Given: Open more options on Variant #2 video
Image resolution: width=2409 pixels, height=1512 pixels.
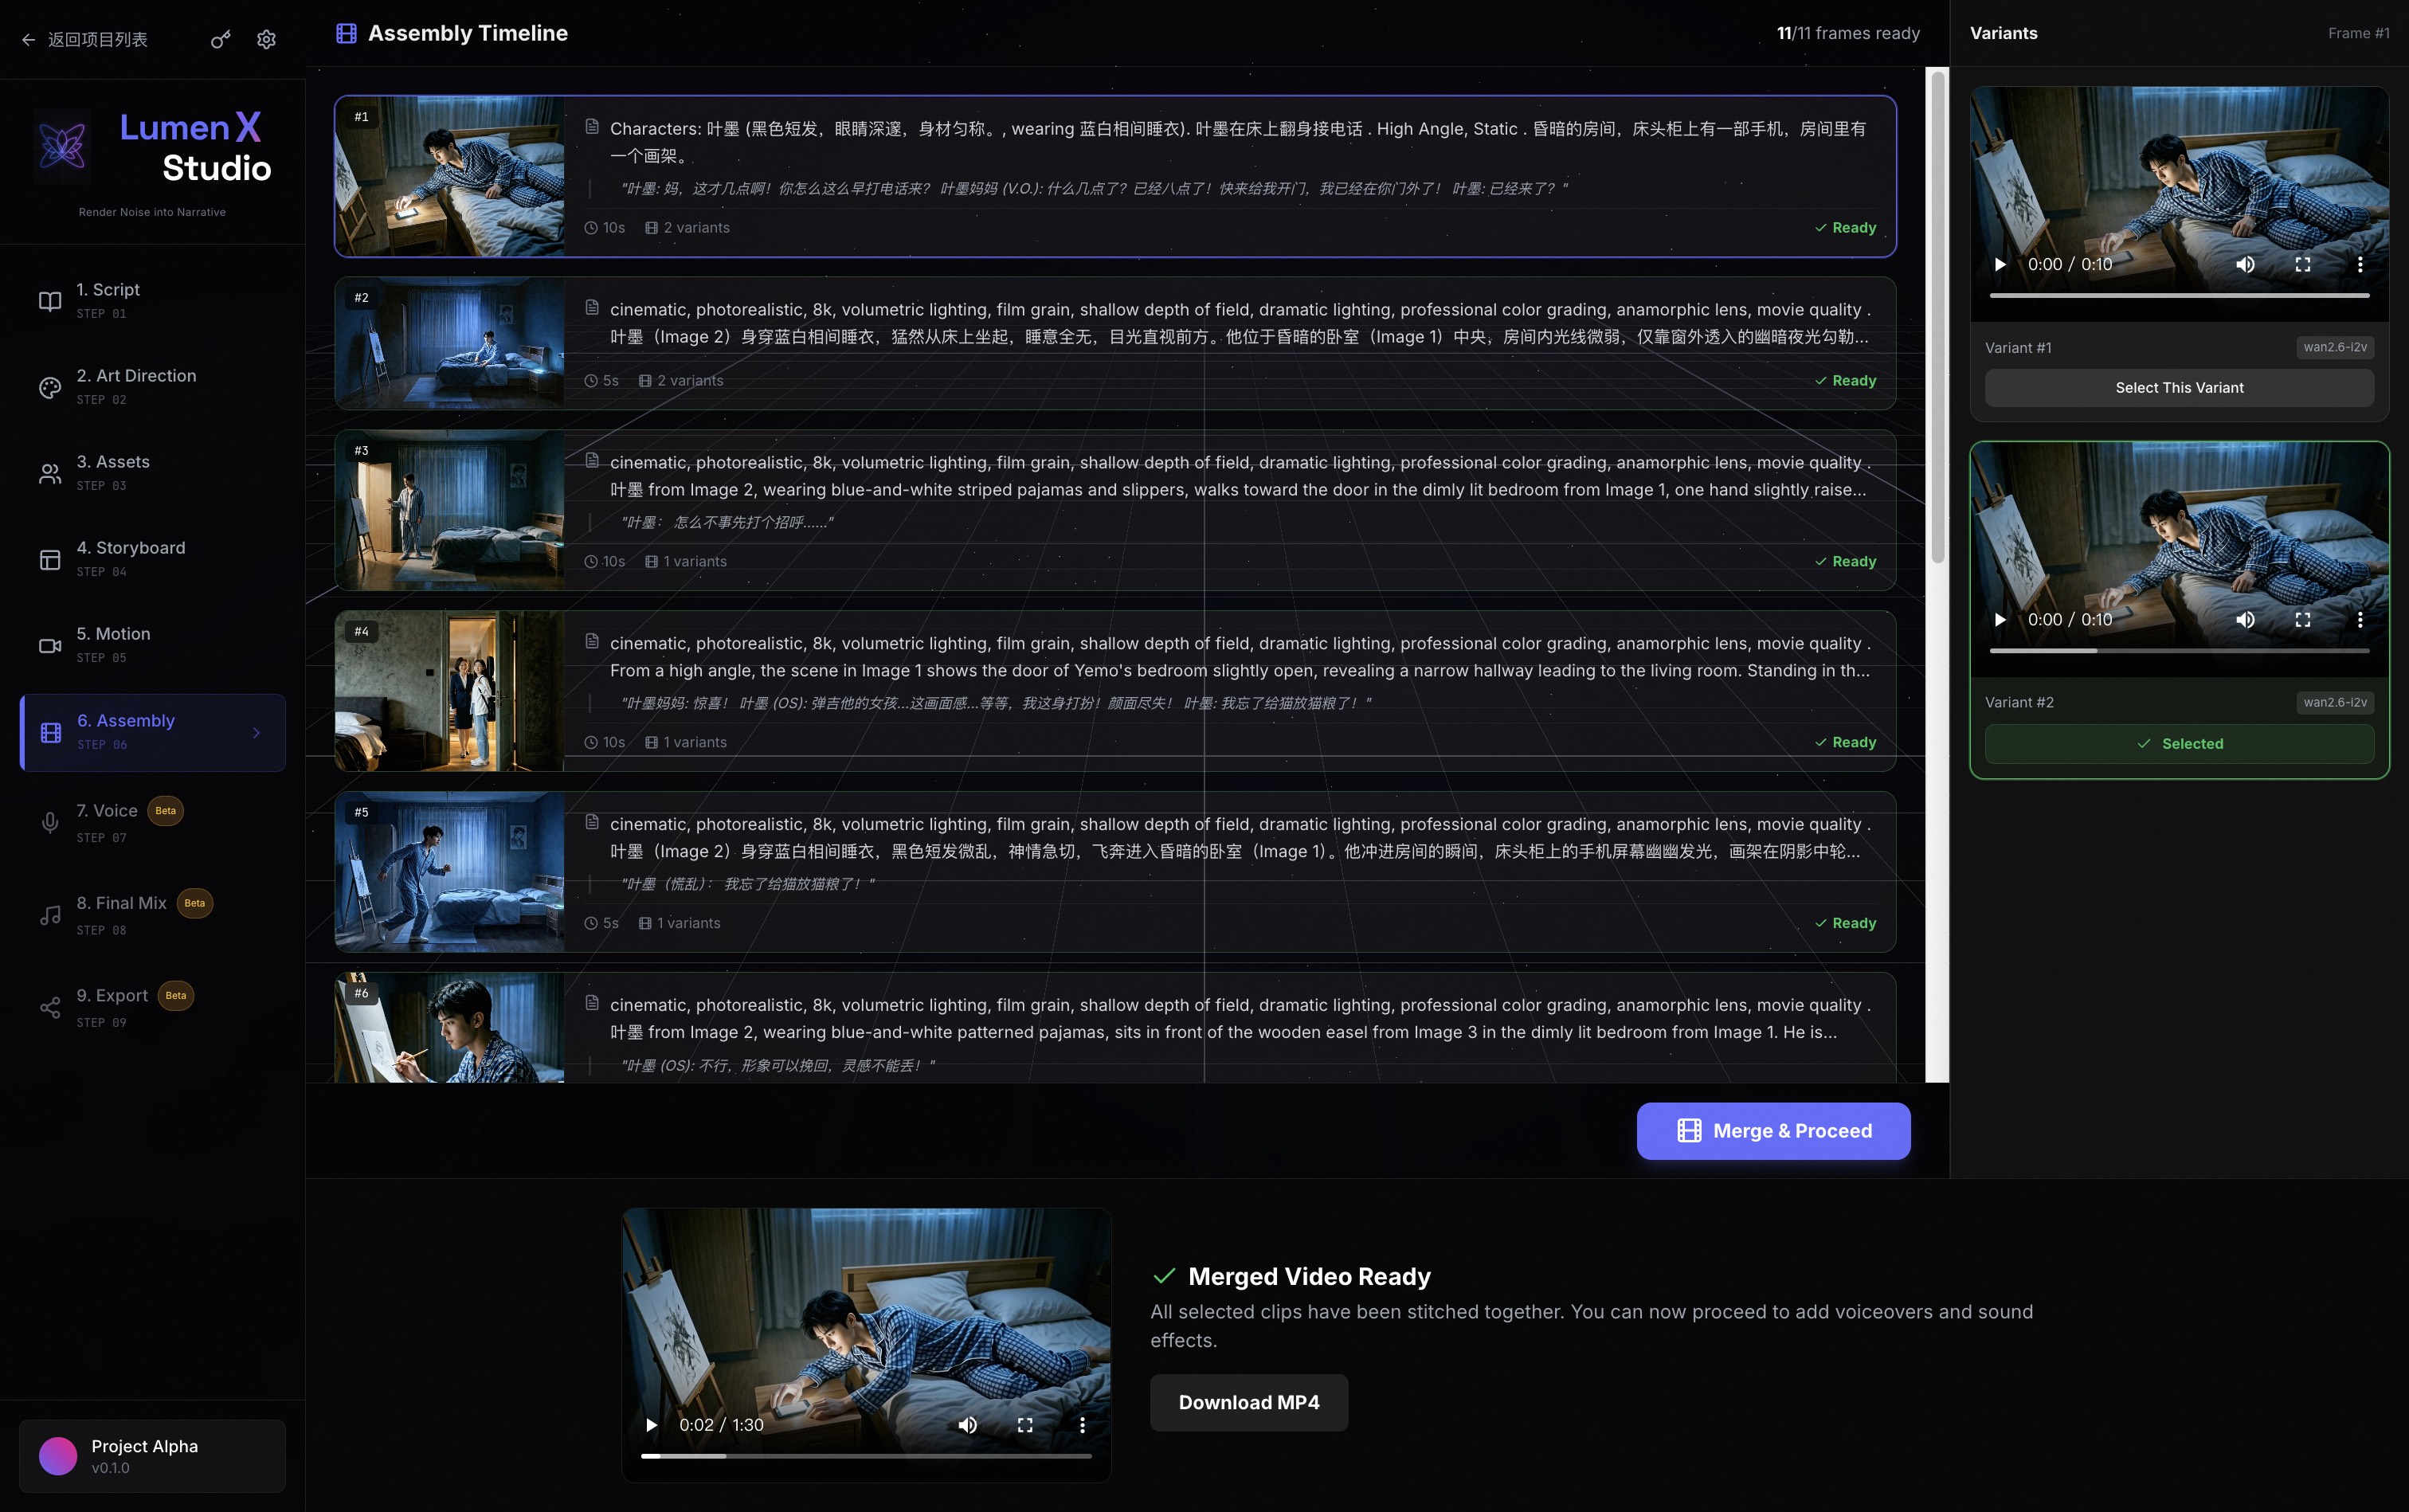Looking at the screenshot, I should coord(2360,619).
